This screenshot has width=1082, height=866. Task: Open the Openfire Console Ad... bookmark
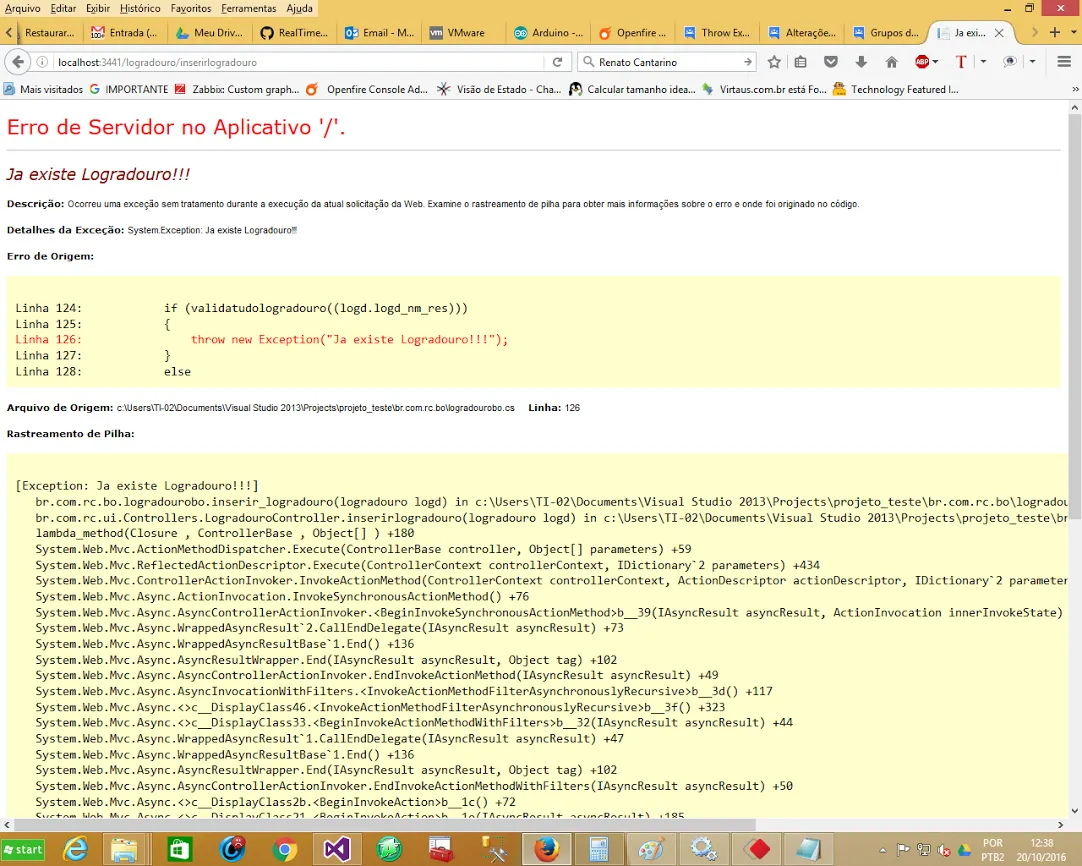(378, 89)
